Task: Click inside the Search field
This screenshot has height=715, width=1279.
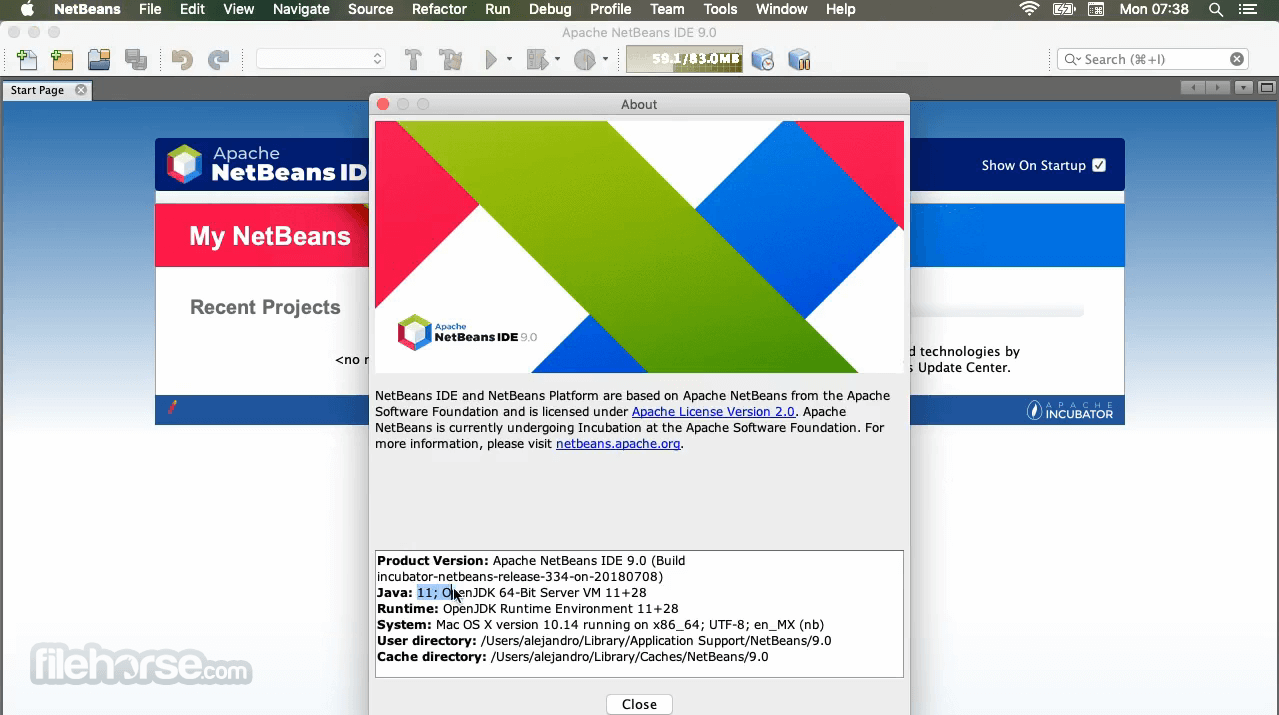Action: tap(1148, 58)
